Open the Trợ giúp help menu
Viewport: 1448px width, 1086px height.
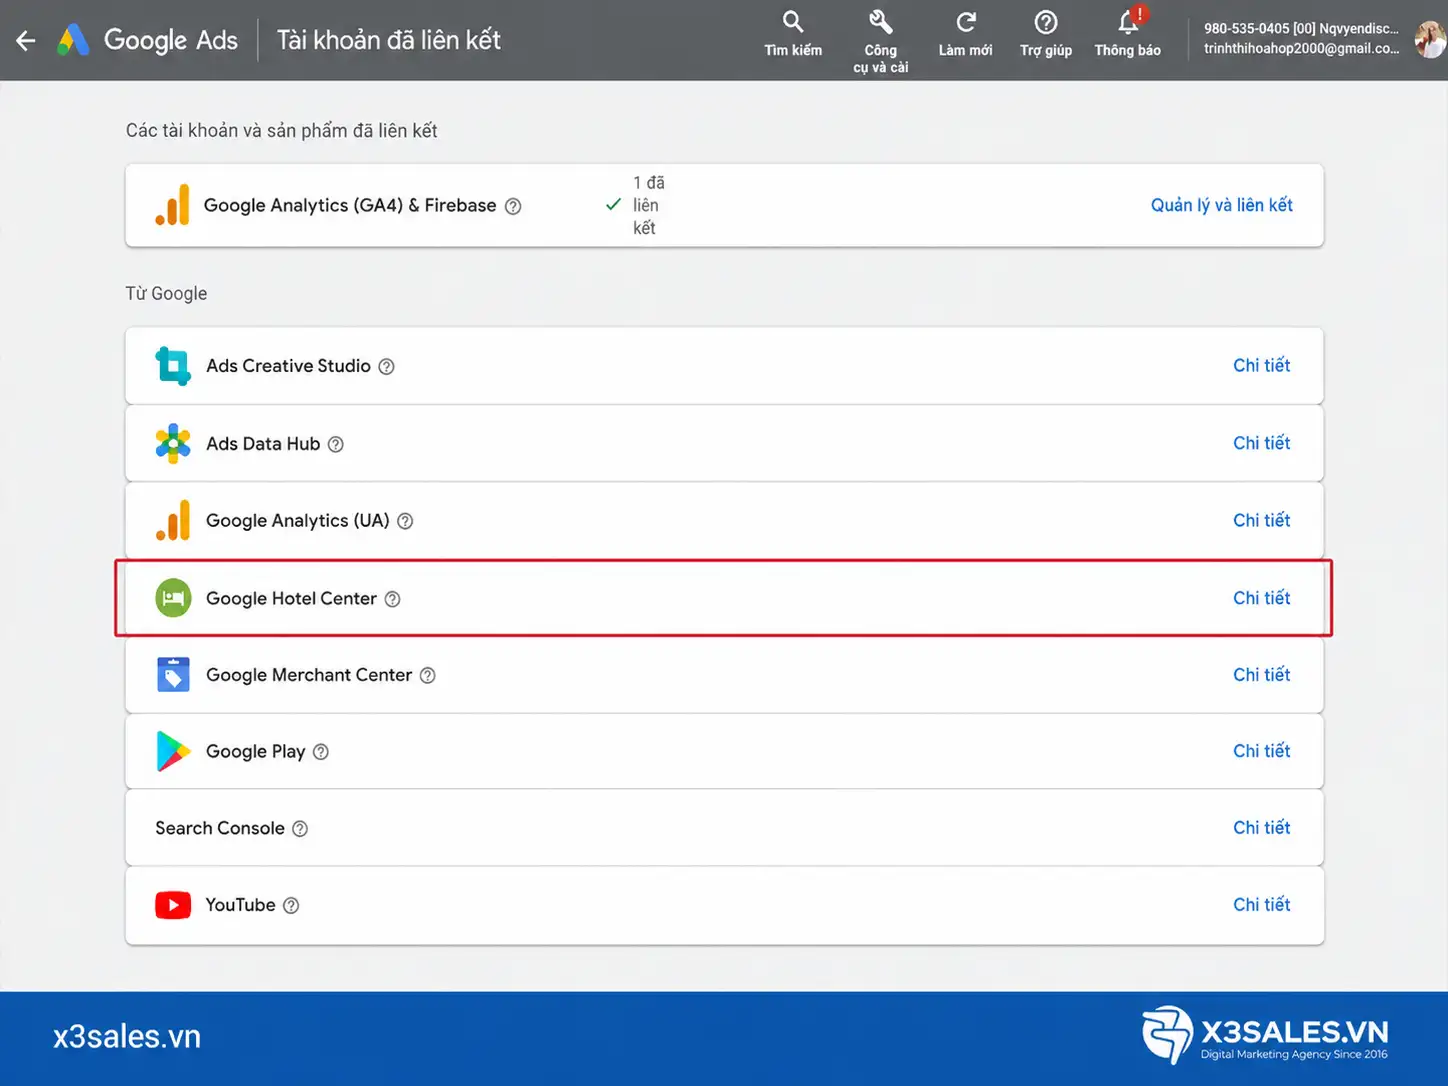1046,34
